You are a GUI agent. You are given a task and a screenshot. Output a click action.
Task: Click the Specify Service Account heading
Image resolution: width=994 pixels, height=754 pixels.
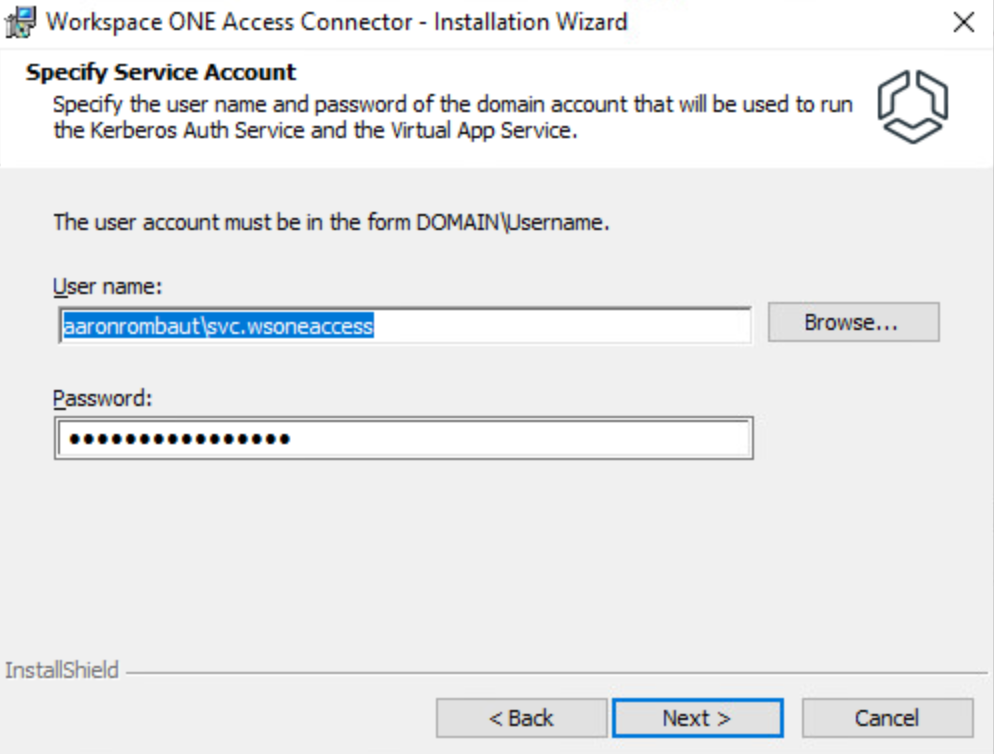pos(161,73)
